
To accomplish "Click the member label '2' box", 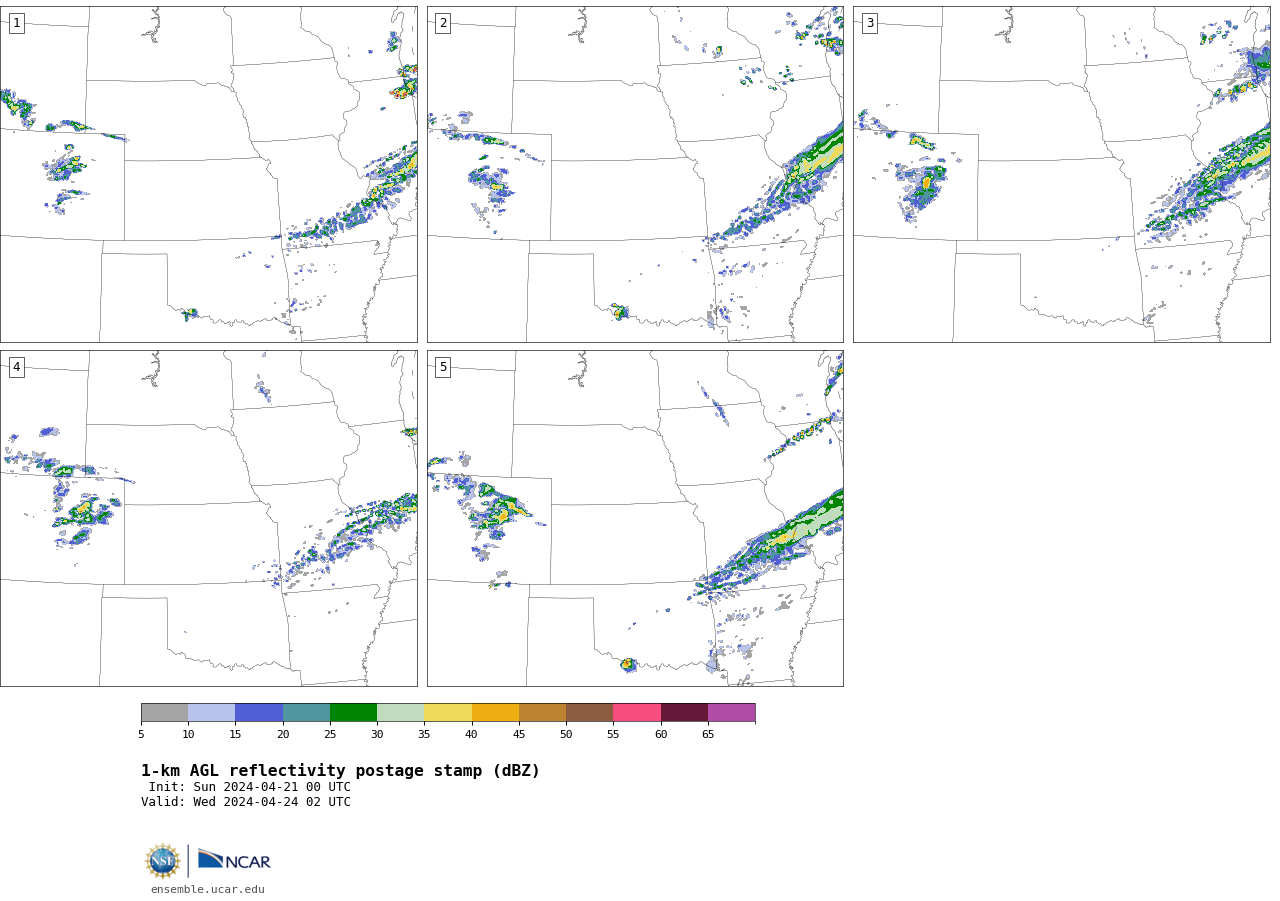I will coord(443,23).
